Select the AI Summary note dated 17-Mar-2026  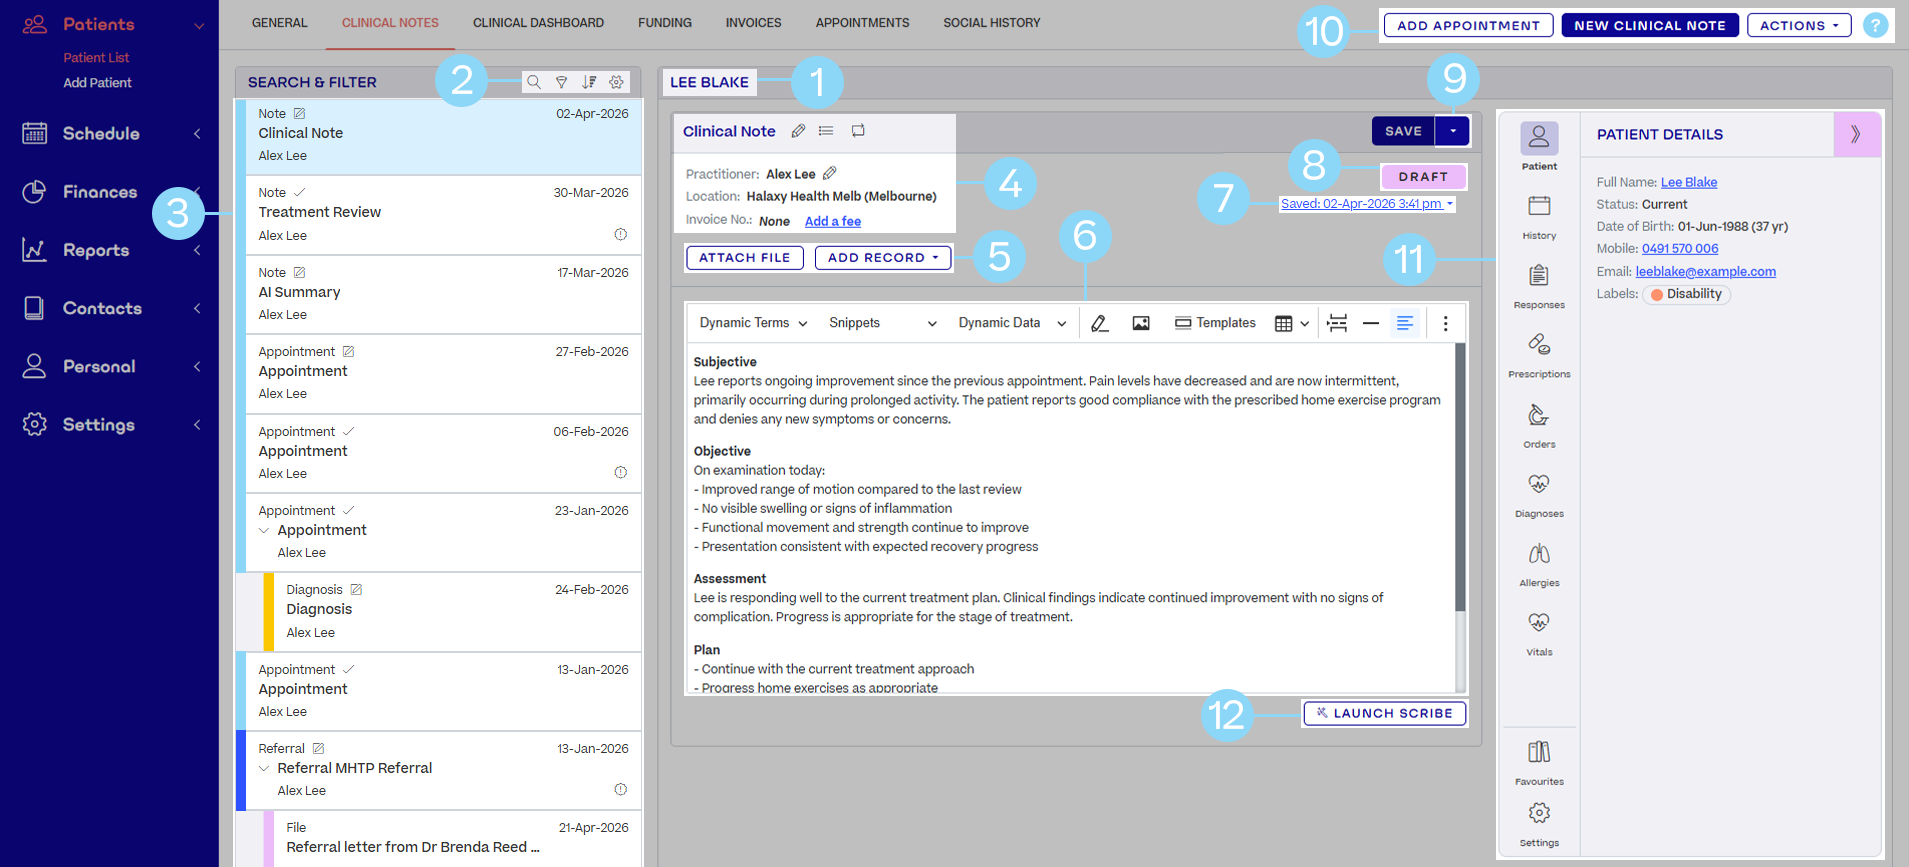point(443,294)
